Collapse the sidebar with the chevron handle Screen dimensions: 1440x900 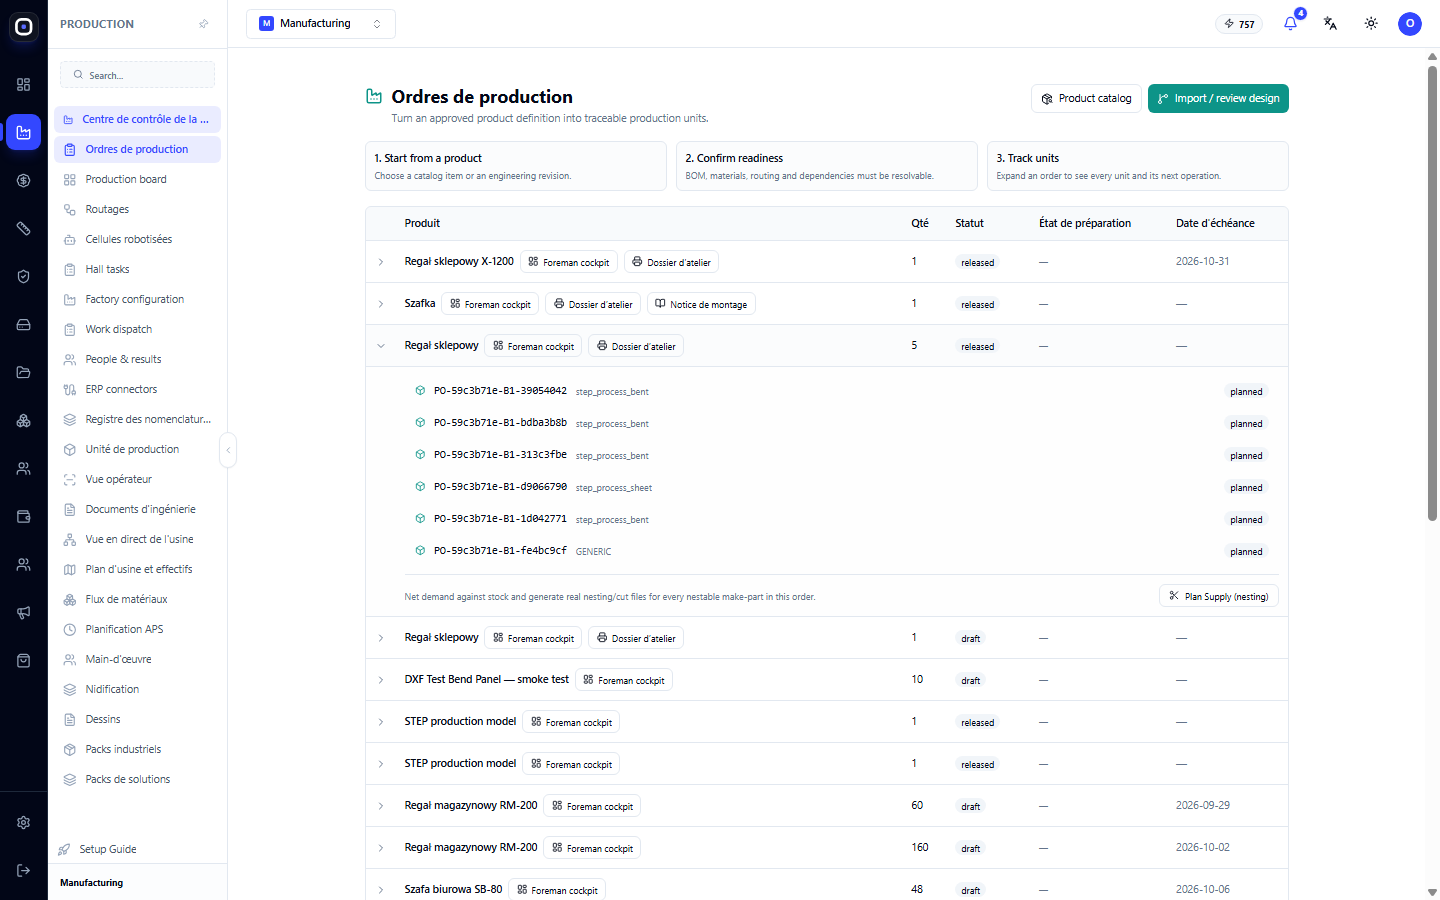point(228,450)
